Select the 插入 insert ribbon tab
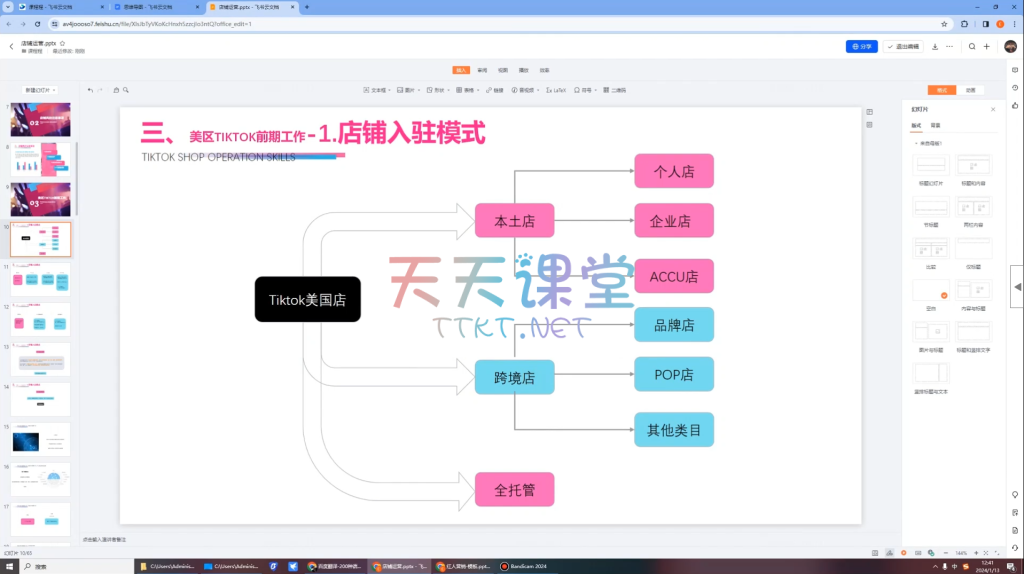 click(x=461, y=70)
